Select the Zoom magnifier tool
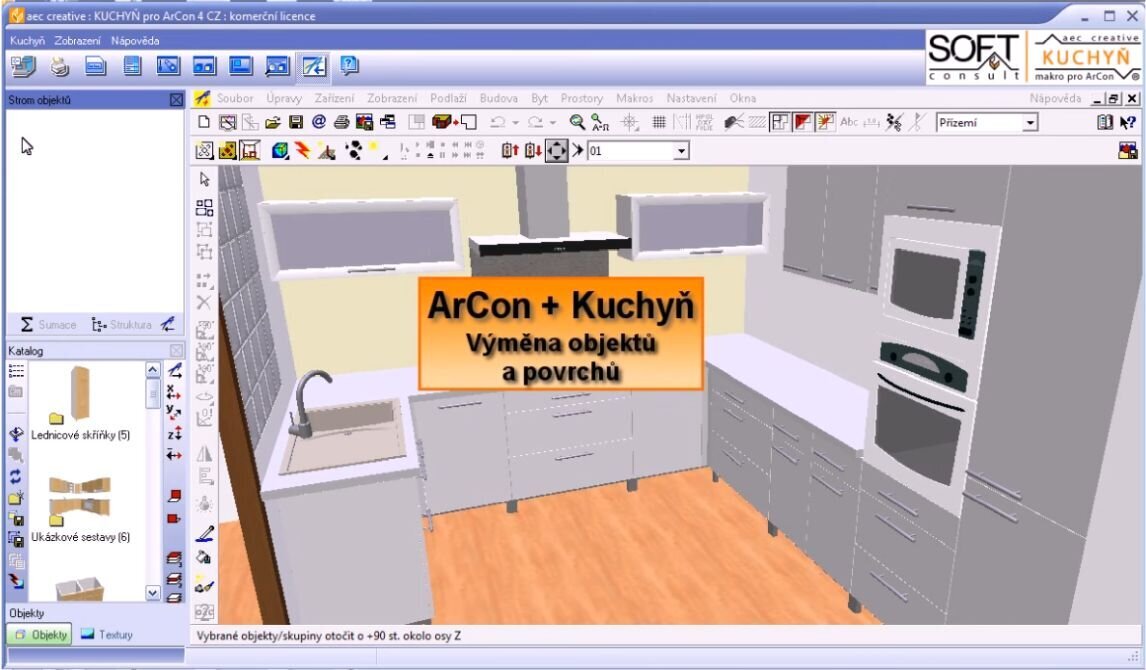The image size is (1146, 670). pyautogui.click(x=574, y=122)
